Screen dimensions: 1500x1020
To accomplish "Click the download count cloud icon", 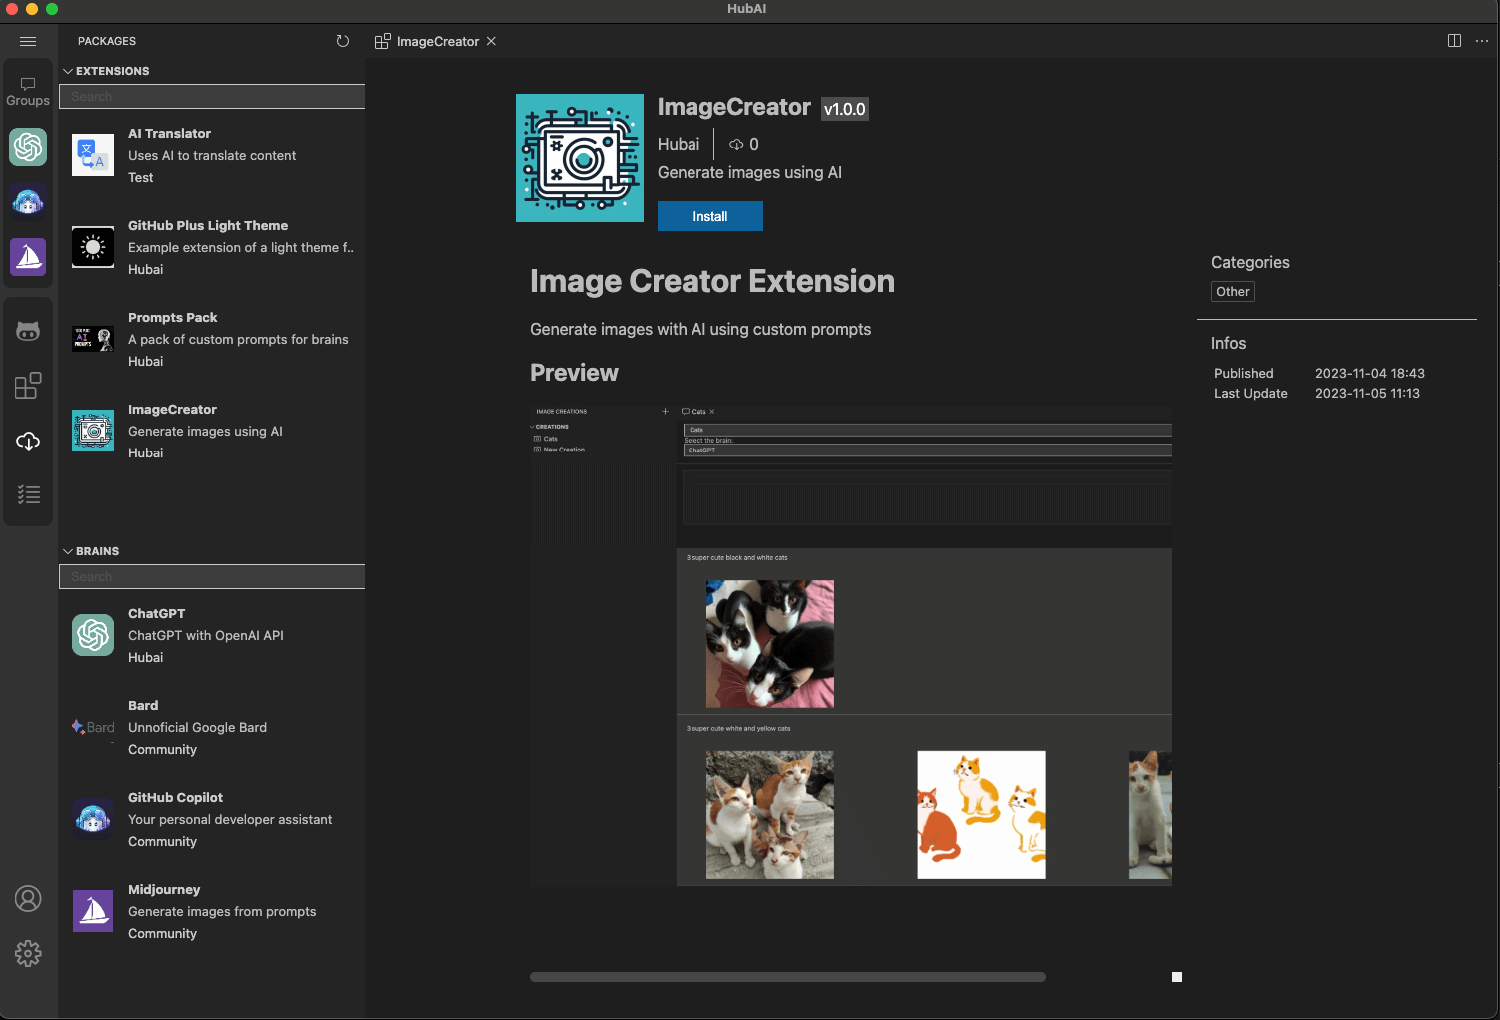I will 736,145.
